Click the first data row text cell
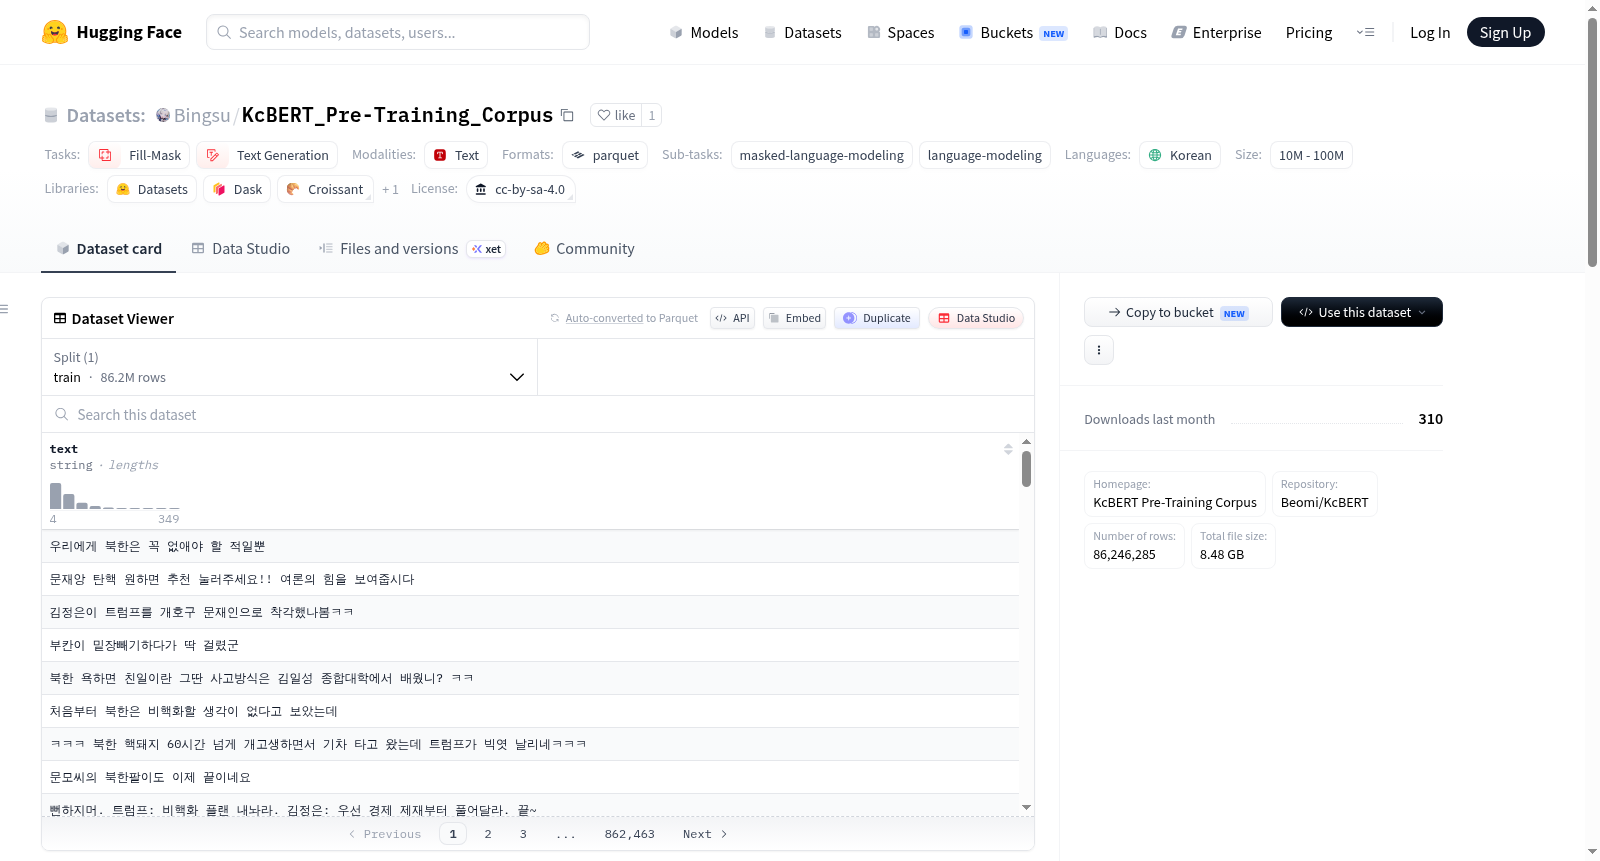Screen dimensions: 1600x861 click(530, 546)
